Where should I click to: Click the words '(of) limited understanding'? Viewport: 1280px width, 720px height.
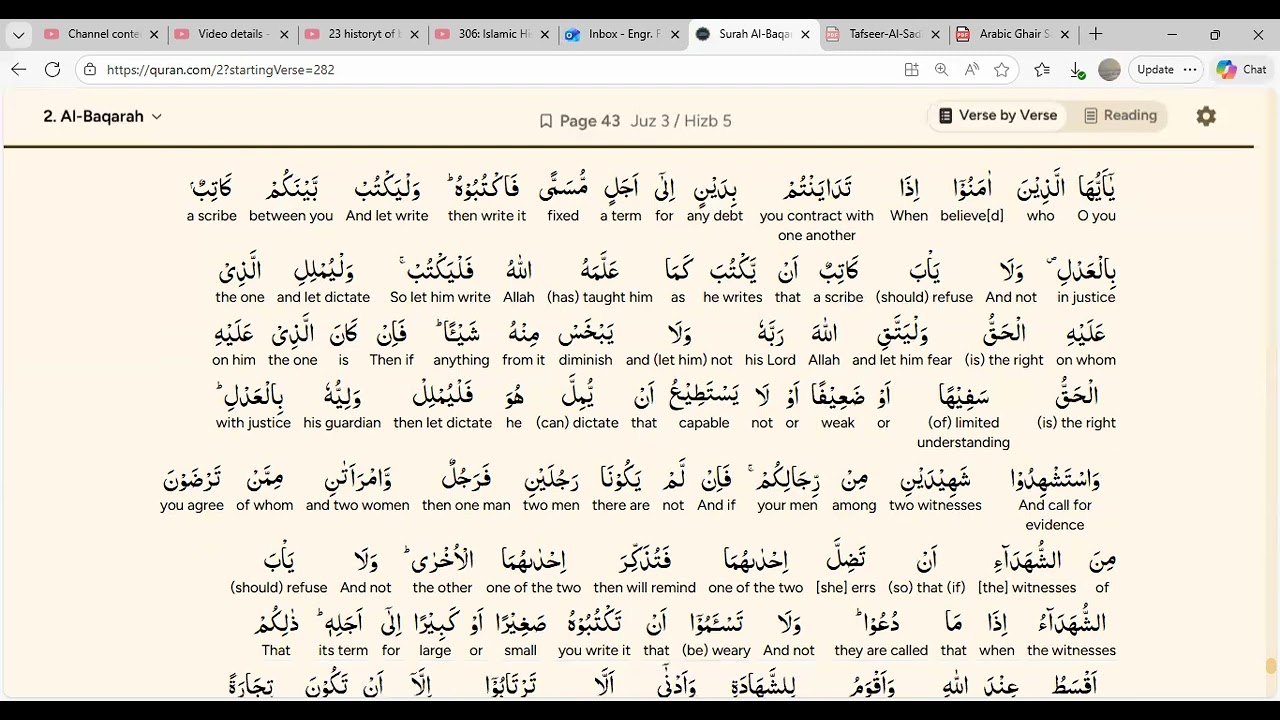[964, 433]
